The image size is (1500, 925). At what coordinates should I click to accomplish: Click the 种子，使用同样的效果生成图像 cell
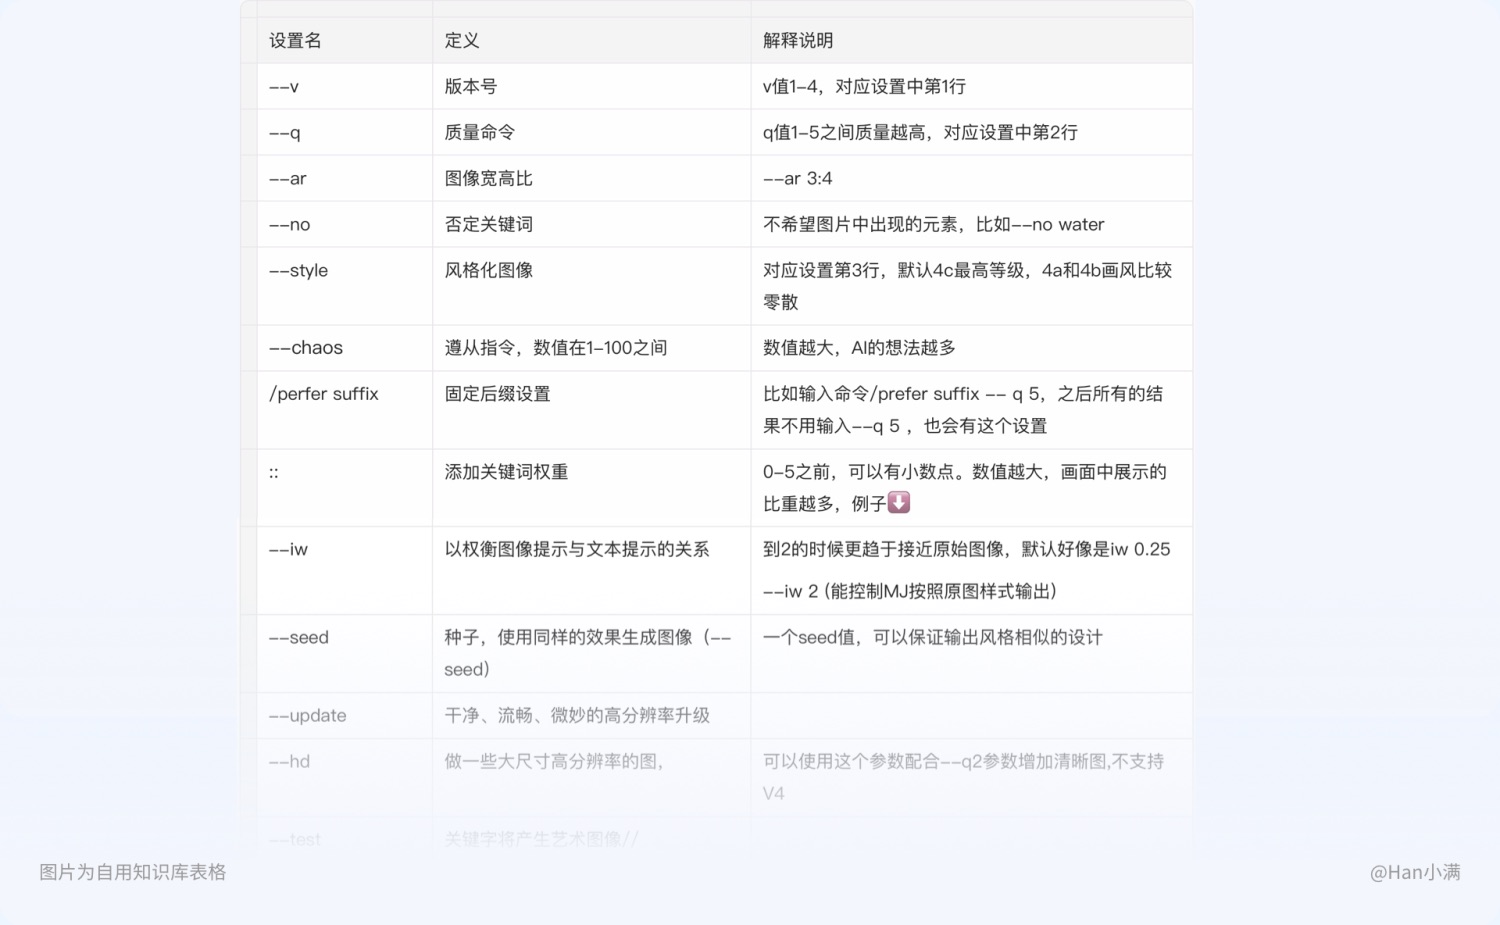pyautogui.click(x=592, y=654)
